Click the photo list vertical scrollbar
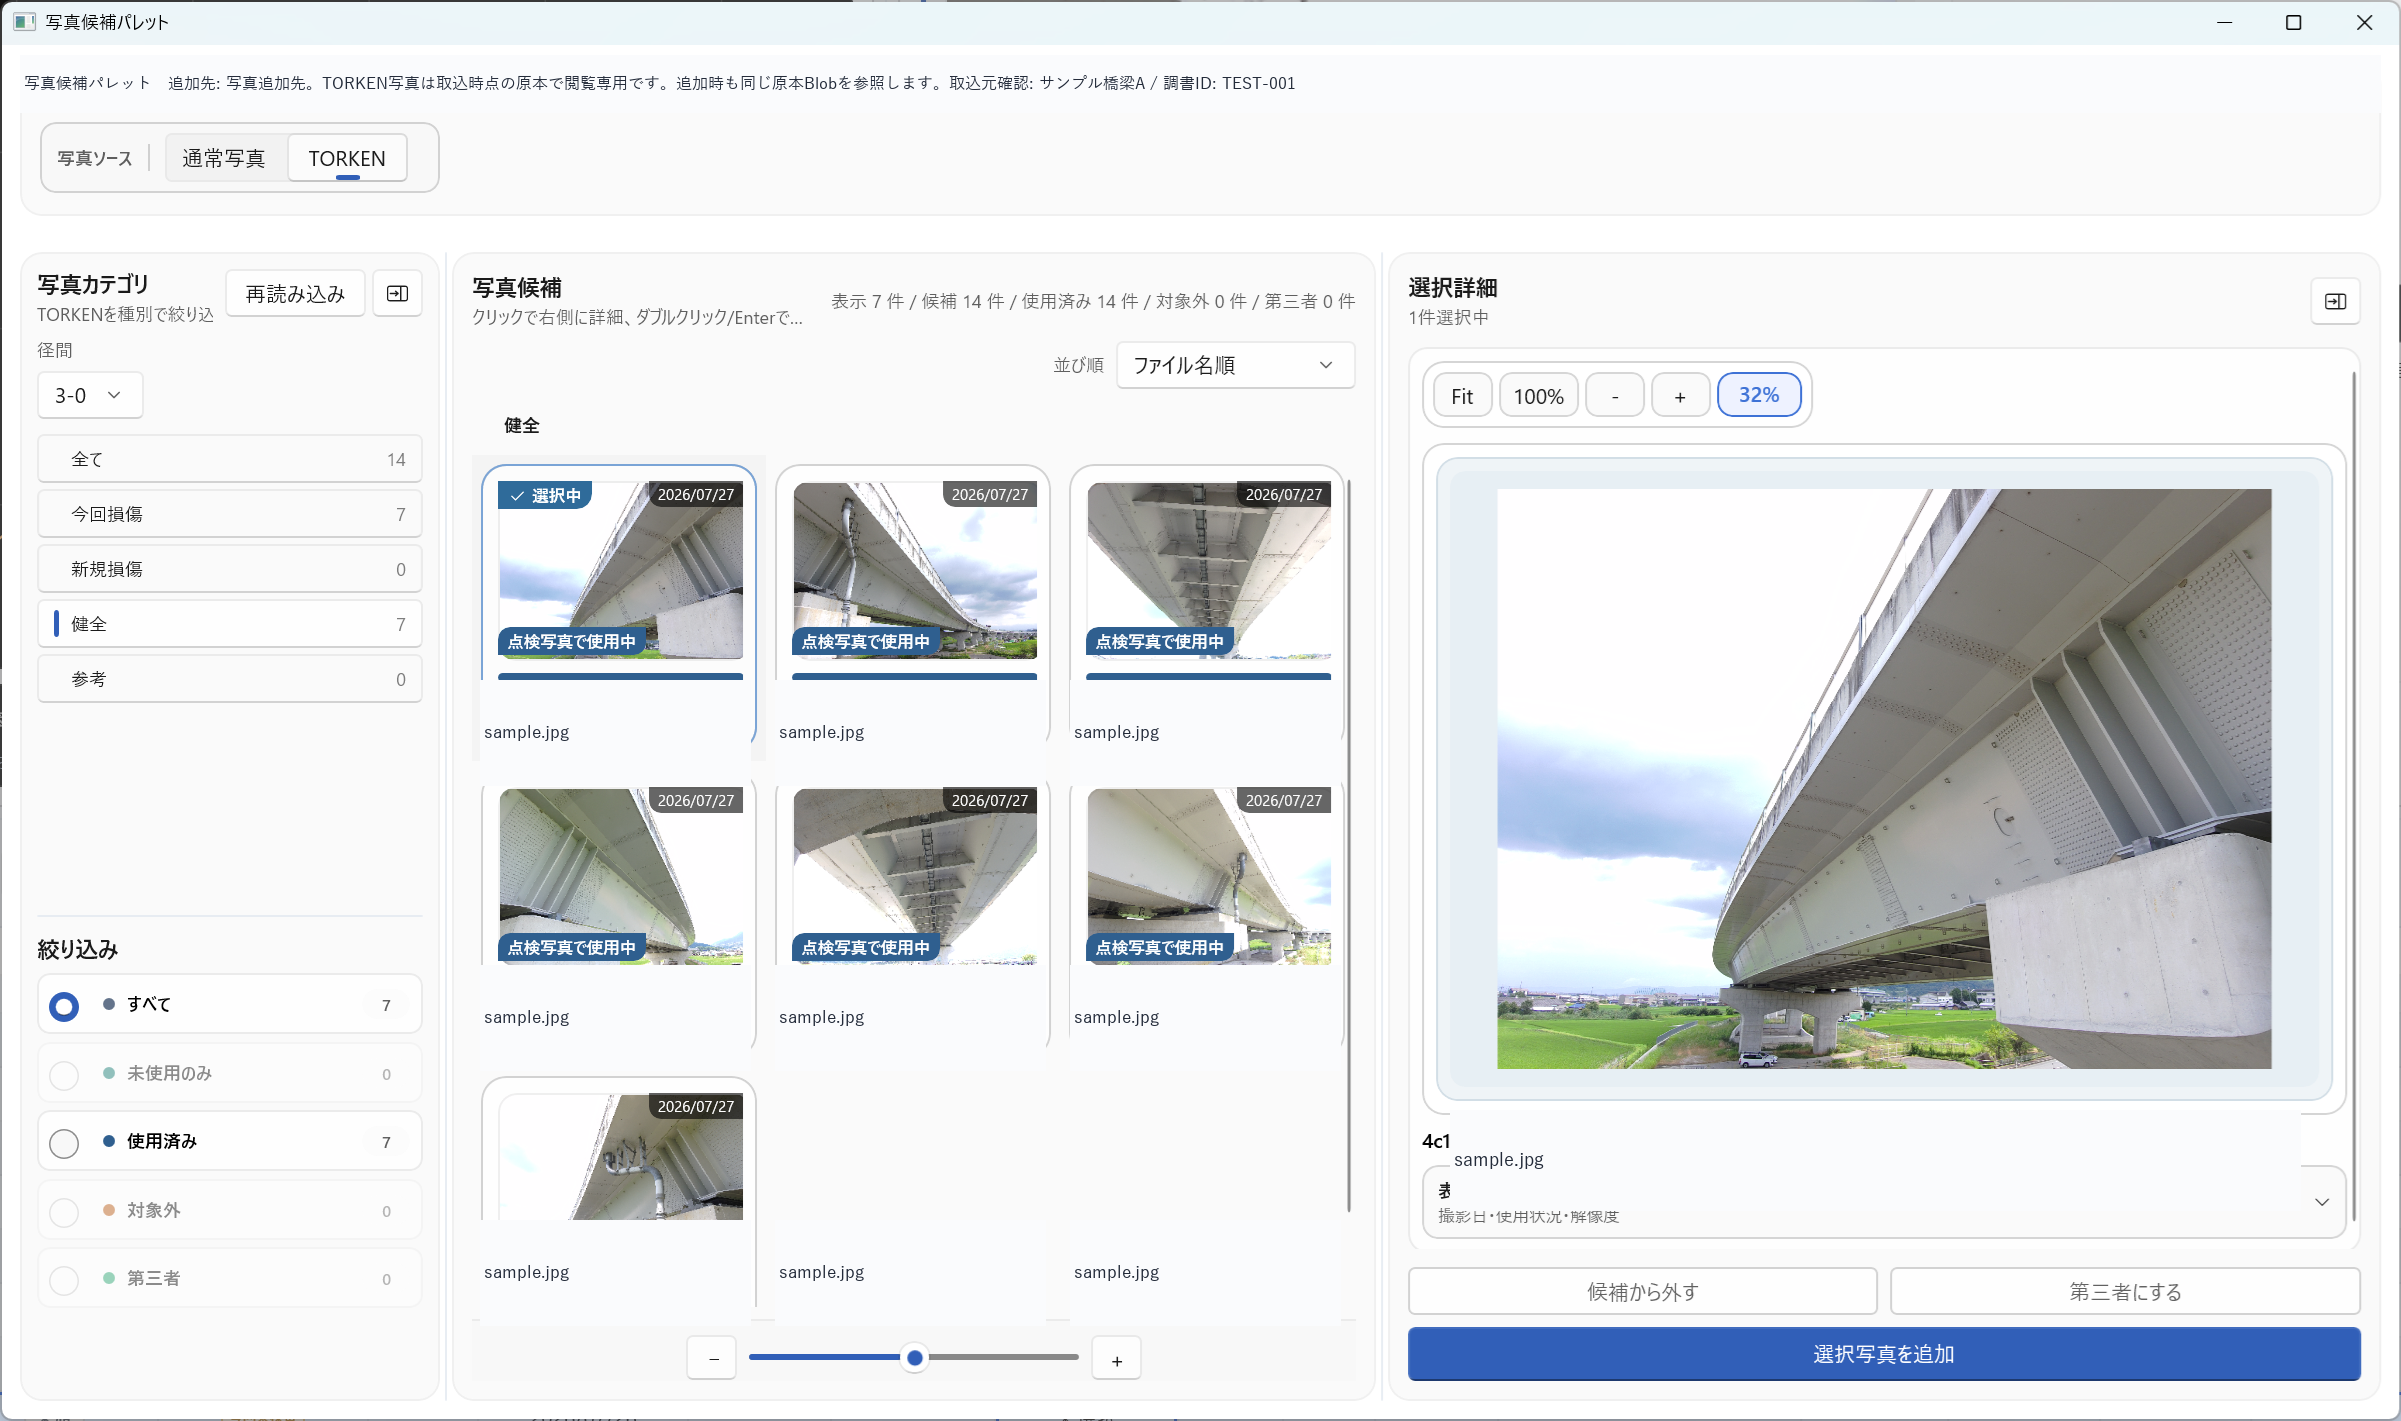This screenshot has height=1421, width=2401. [1349, 846]
